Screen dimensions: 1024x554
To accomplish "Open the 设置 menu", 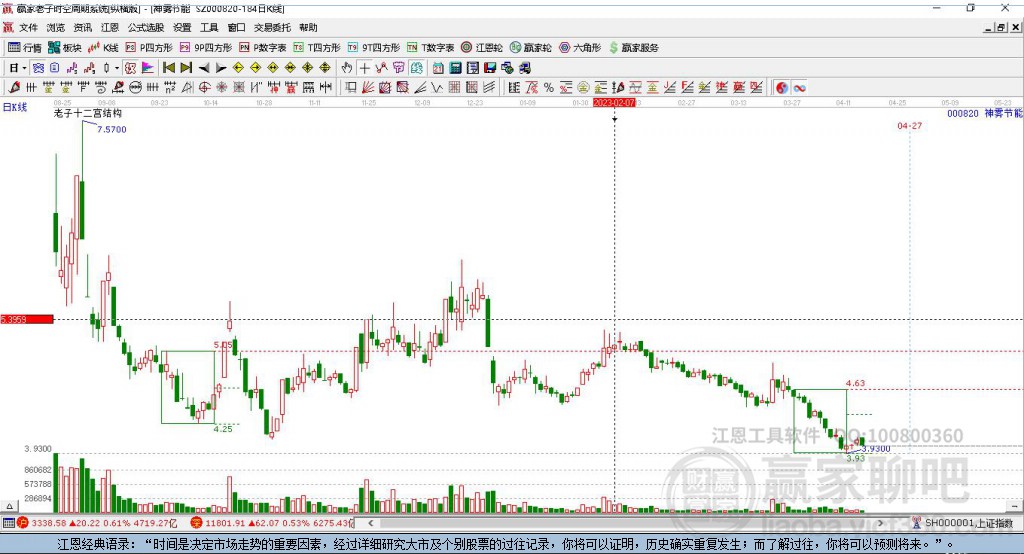I will (182, 27).
